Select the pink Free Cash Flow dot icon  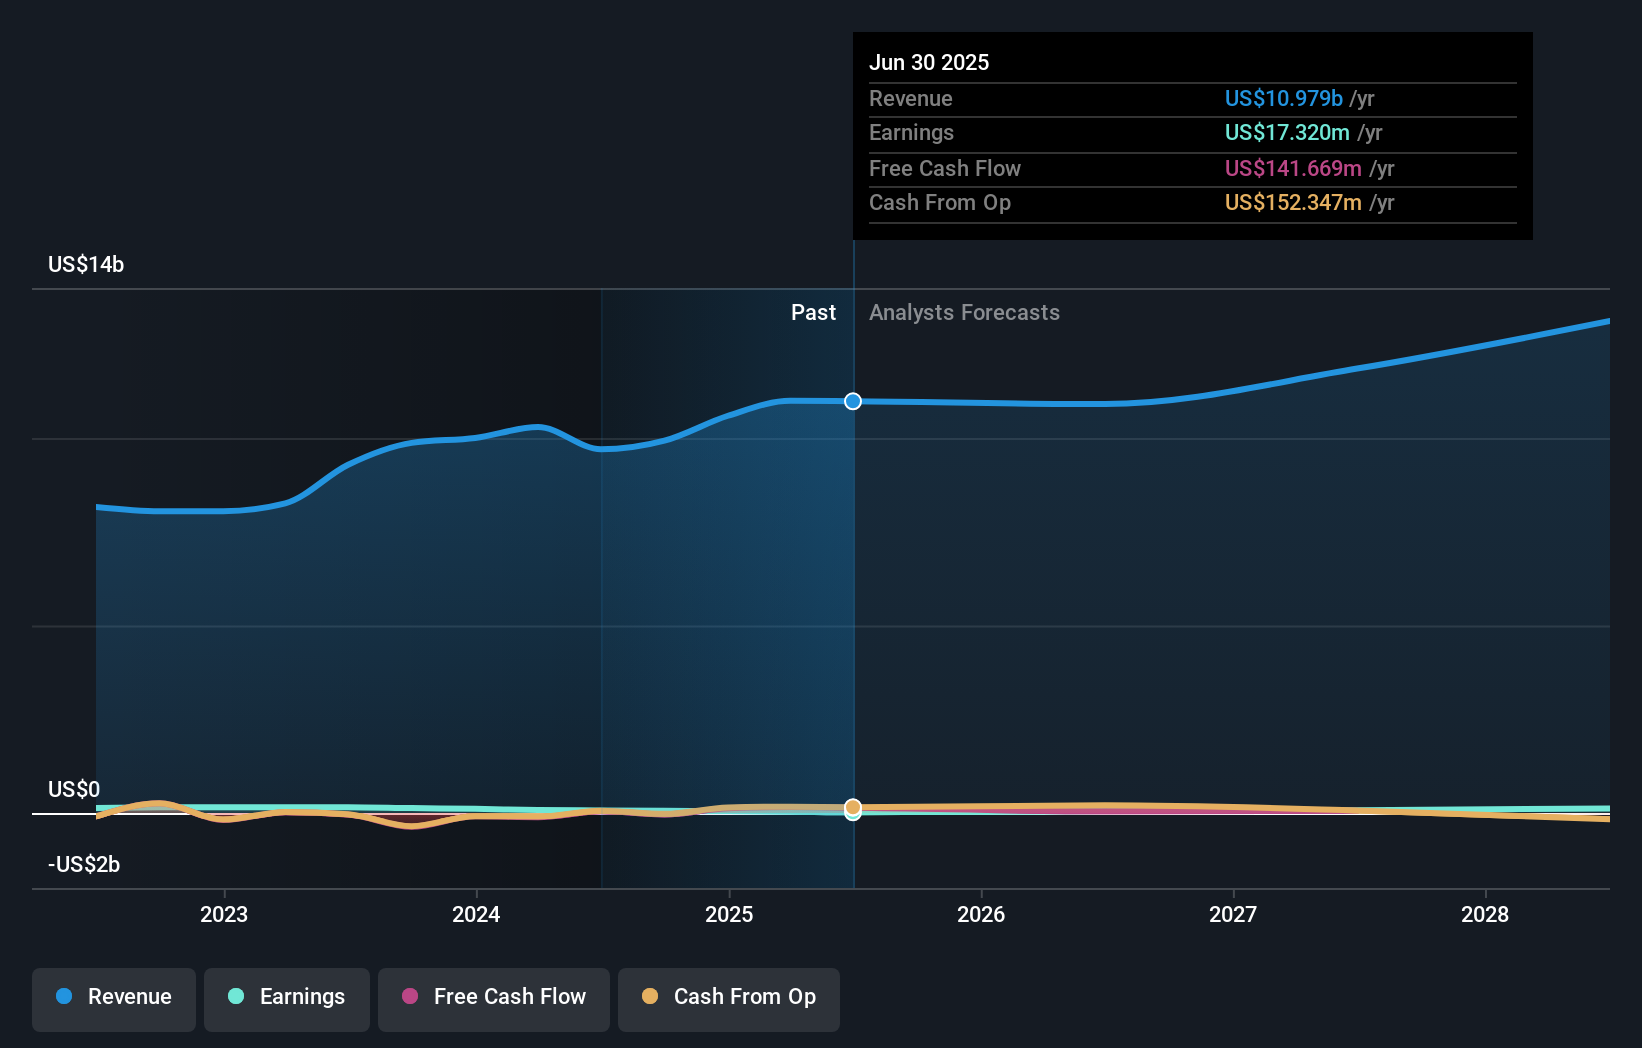(412, 997)
